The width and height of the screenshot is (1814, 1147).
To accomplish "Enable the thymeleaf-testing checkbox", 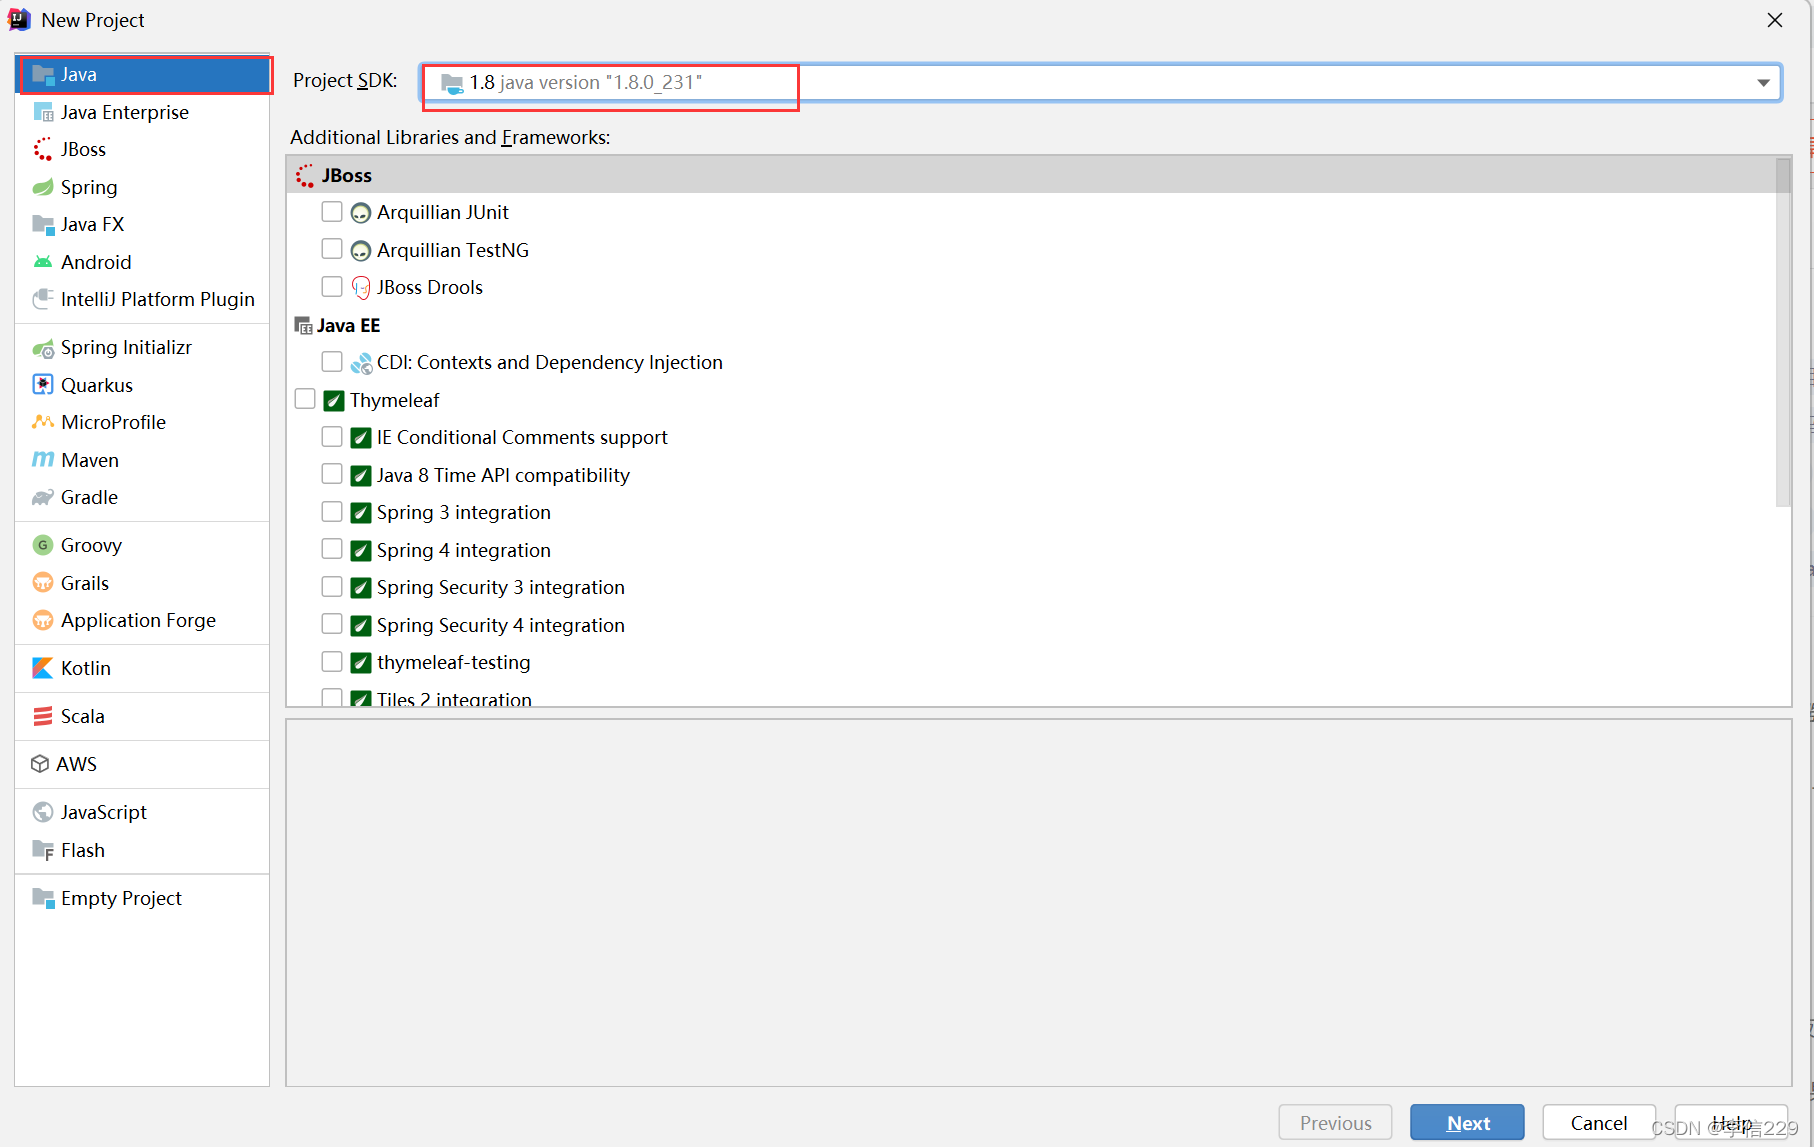I will (332, 662).
